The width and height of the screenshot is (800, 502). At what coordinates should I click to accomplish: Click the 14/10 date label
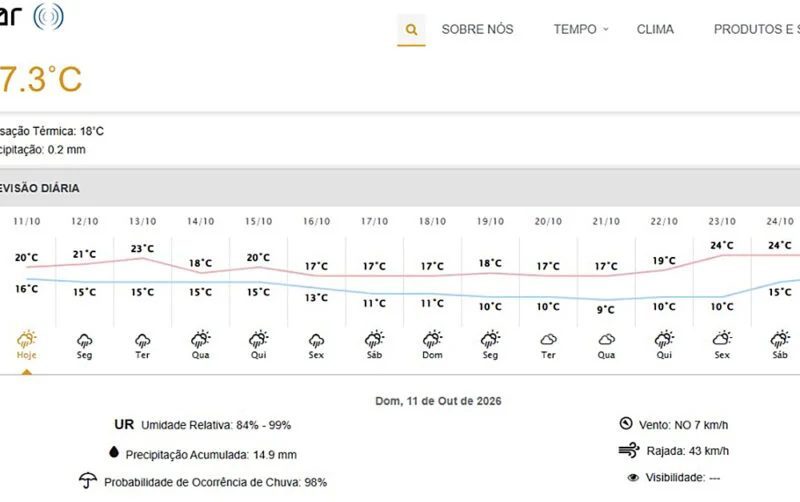[x=201, y=221]
